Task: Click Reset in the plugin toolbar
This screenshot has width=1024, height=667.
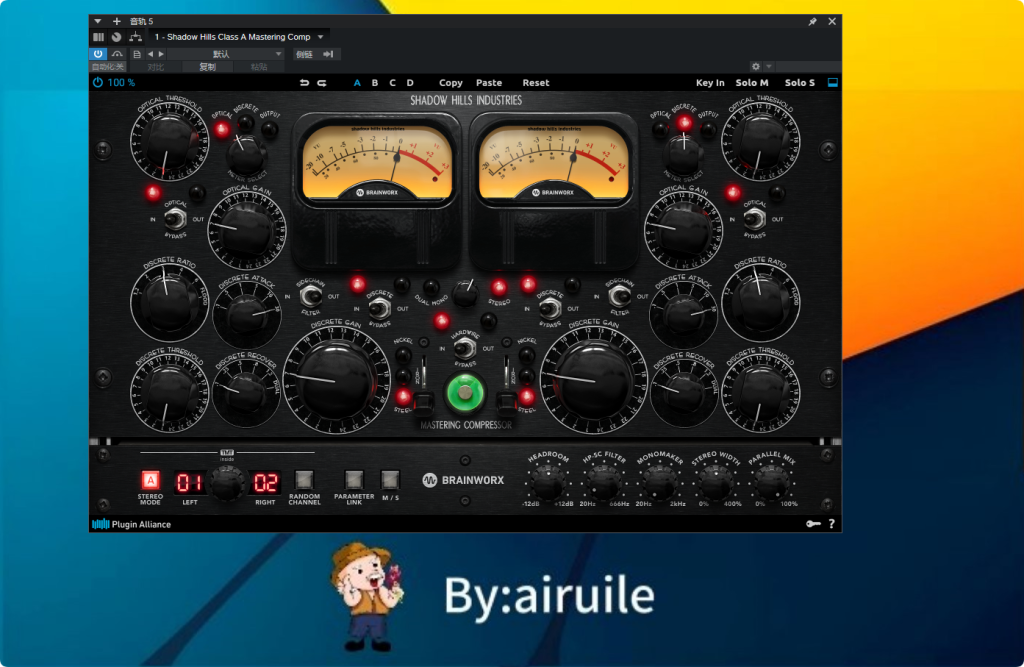Action: [x=536, y=83]
